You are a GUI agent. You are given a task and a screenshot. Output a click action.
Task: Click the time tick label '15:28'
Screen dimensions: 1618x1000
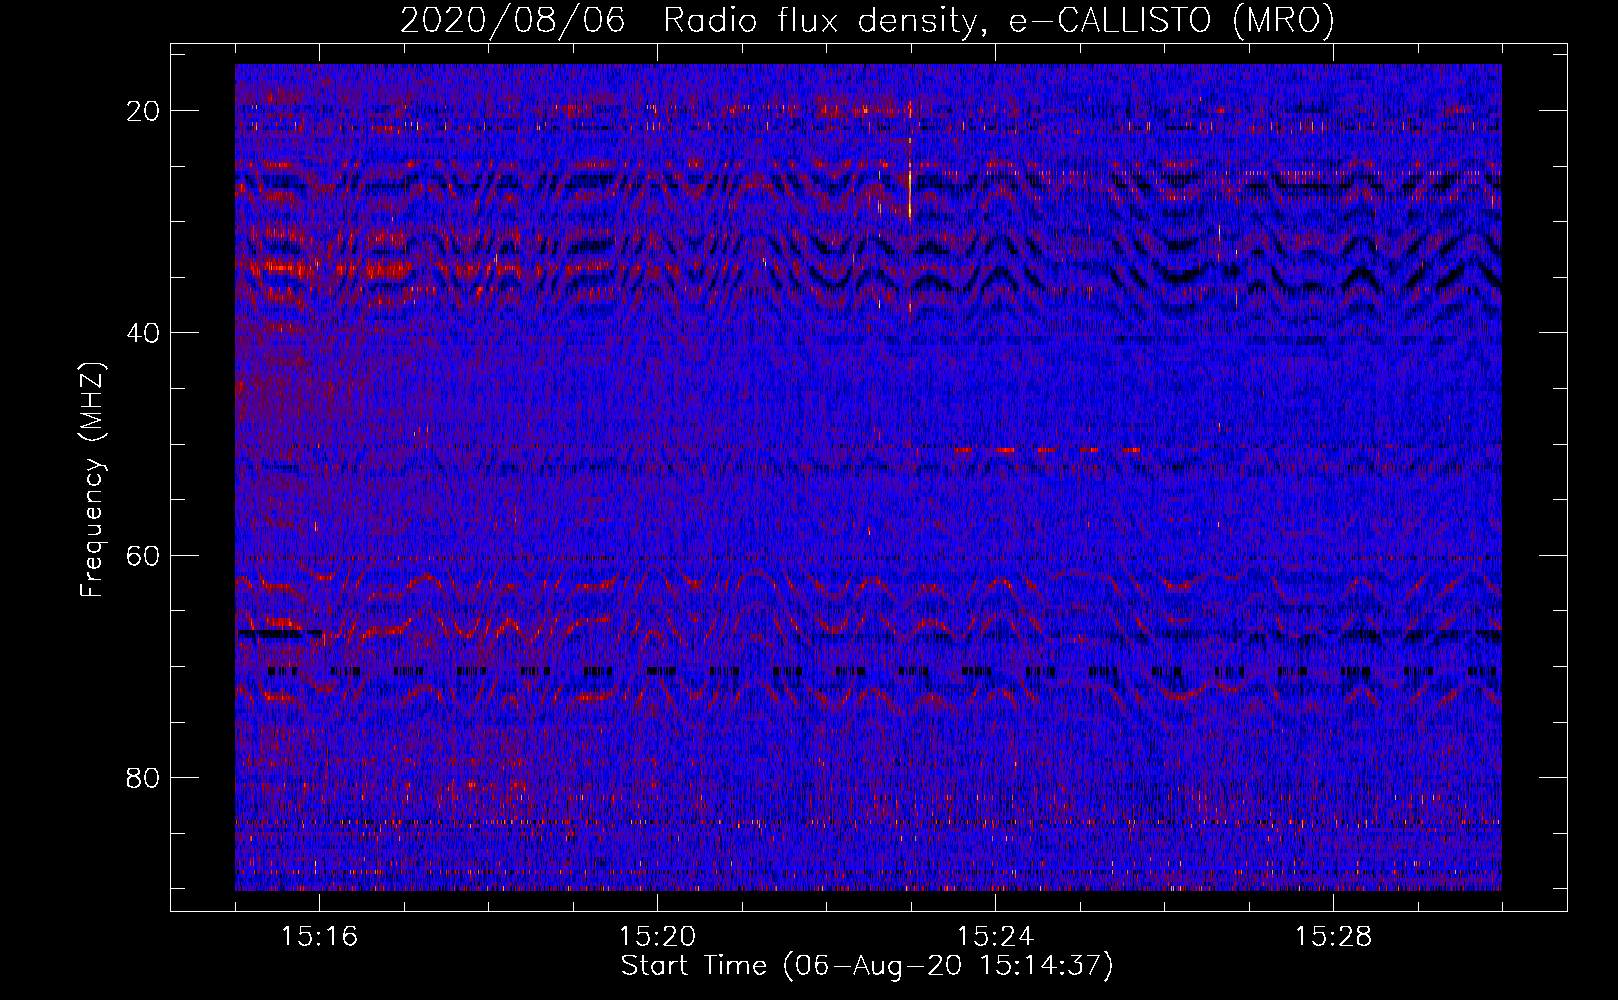[1333, 936]
